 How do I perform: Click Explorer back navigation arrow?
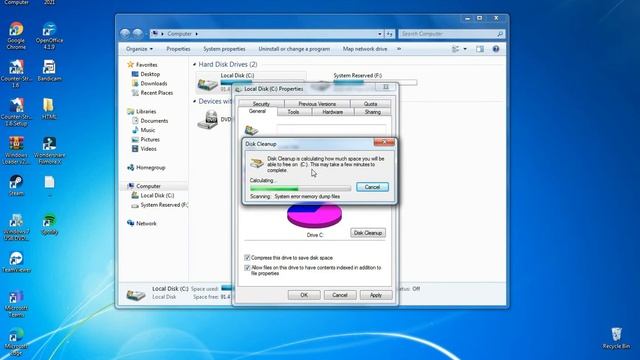pyautogui.click(x=125, y=34)
